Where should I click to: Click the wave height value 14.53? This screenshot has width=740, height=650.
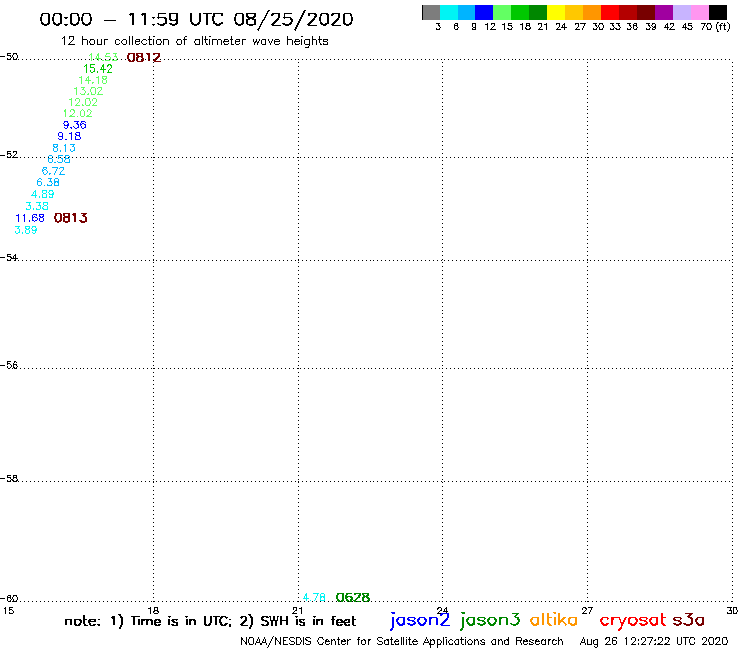(103, 57)
